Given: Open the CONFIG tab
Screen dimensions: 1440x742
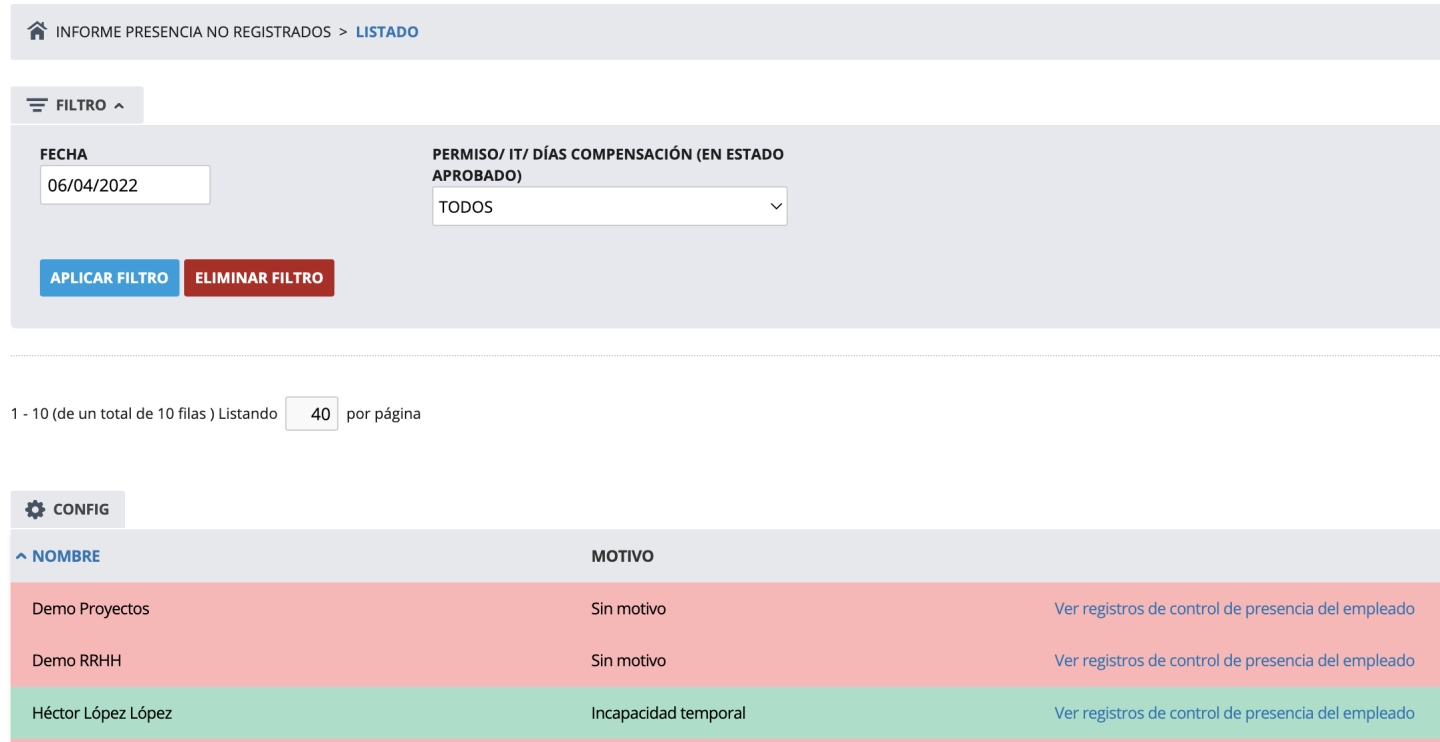Looking at the screenshot, I should (68, 509).
